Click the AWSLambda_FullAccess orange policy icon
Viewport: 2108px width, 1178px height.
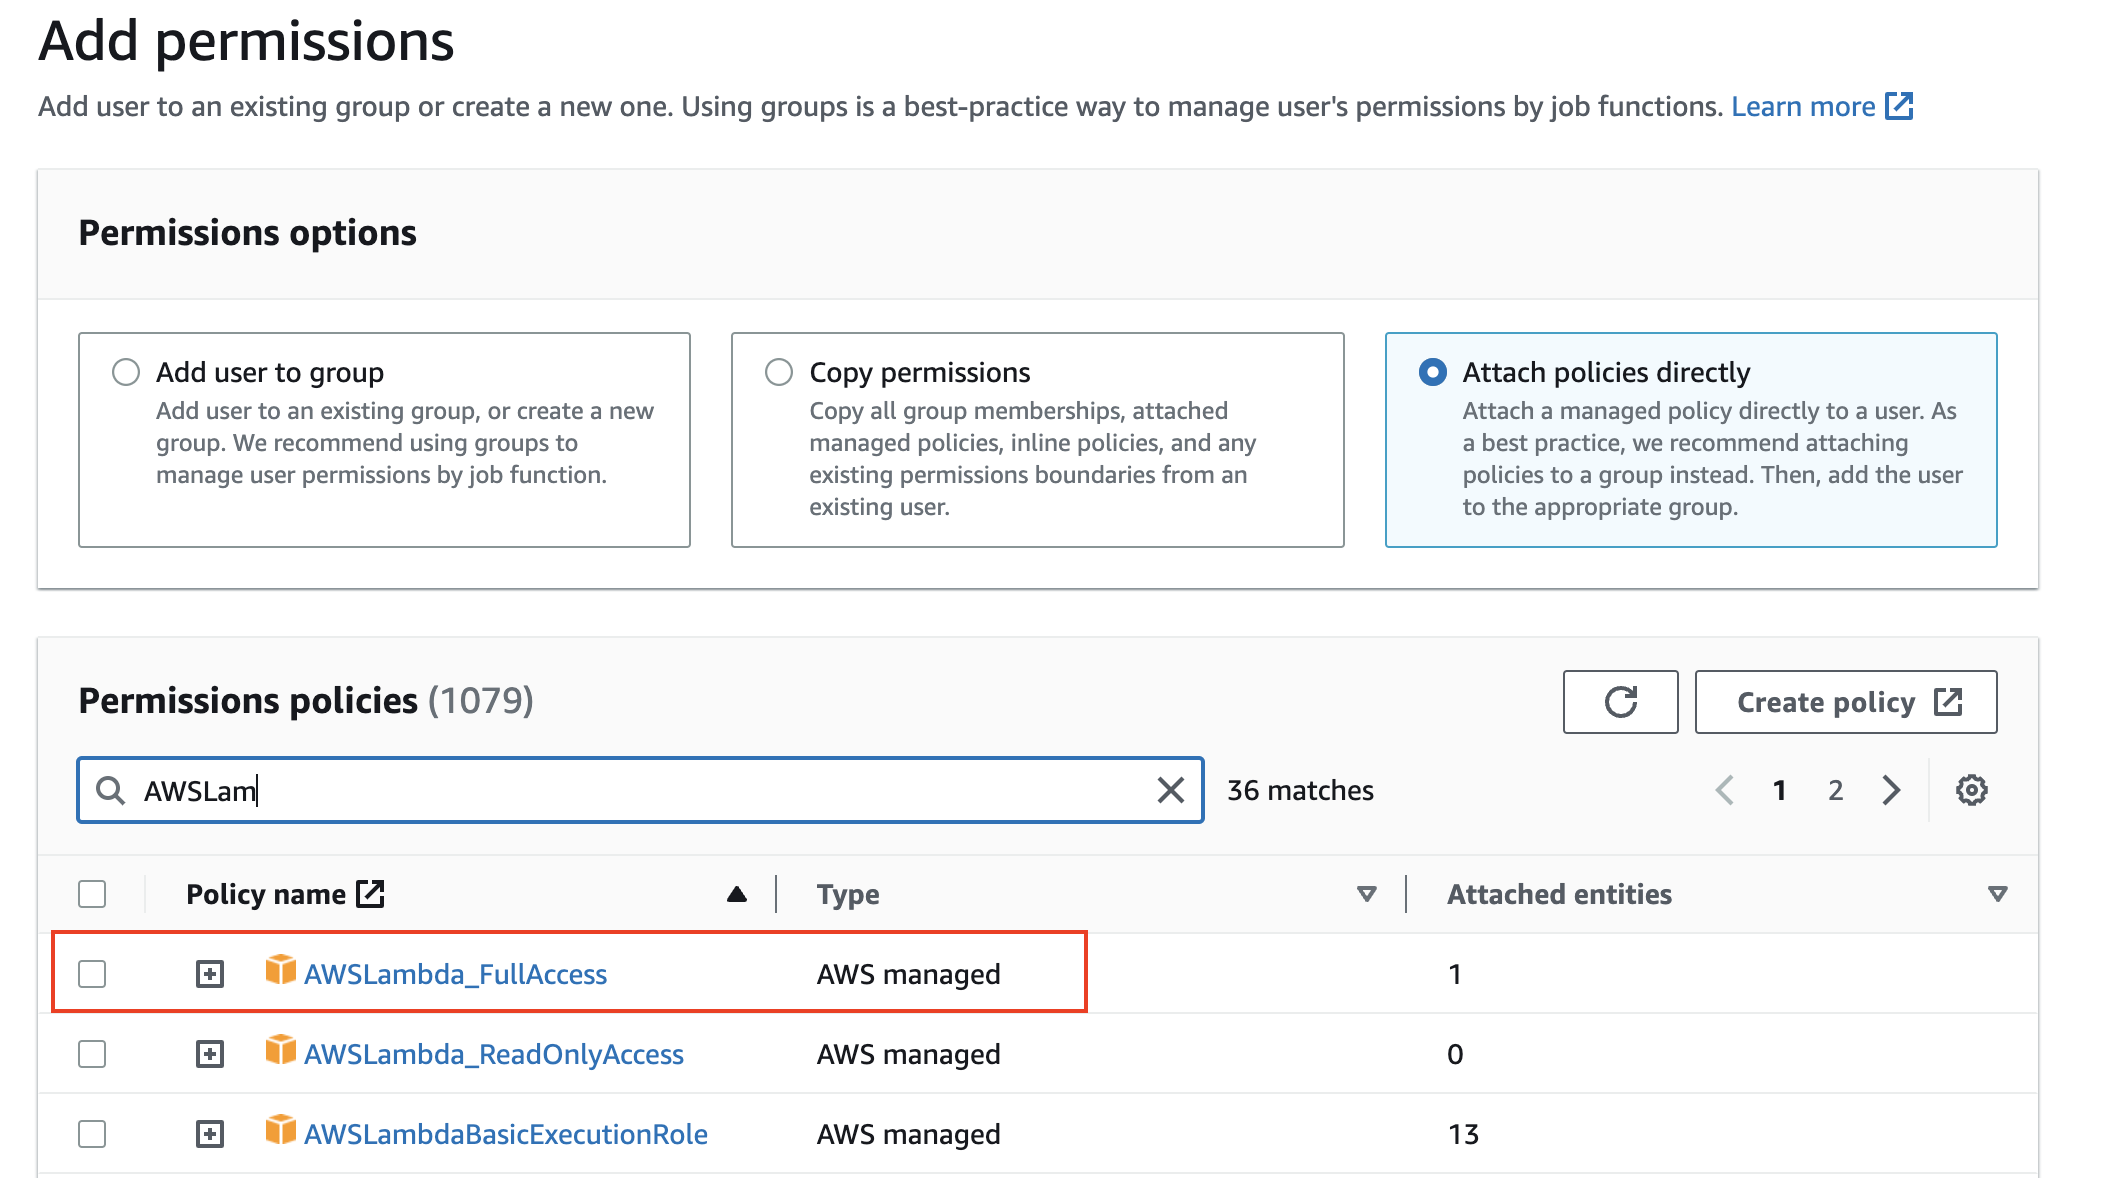[x=280, y=970]
